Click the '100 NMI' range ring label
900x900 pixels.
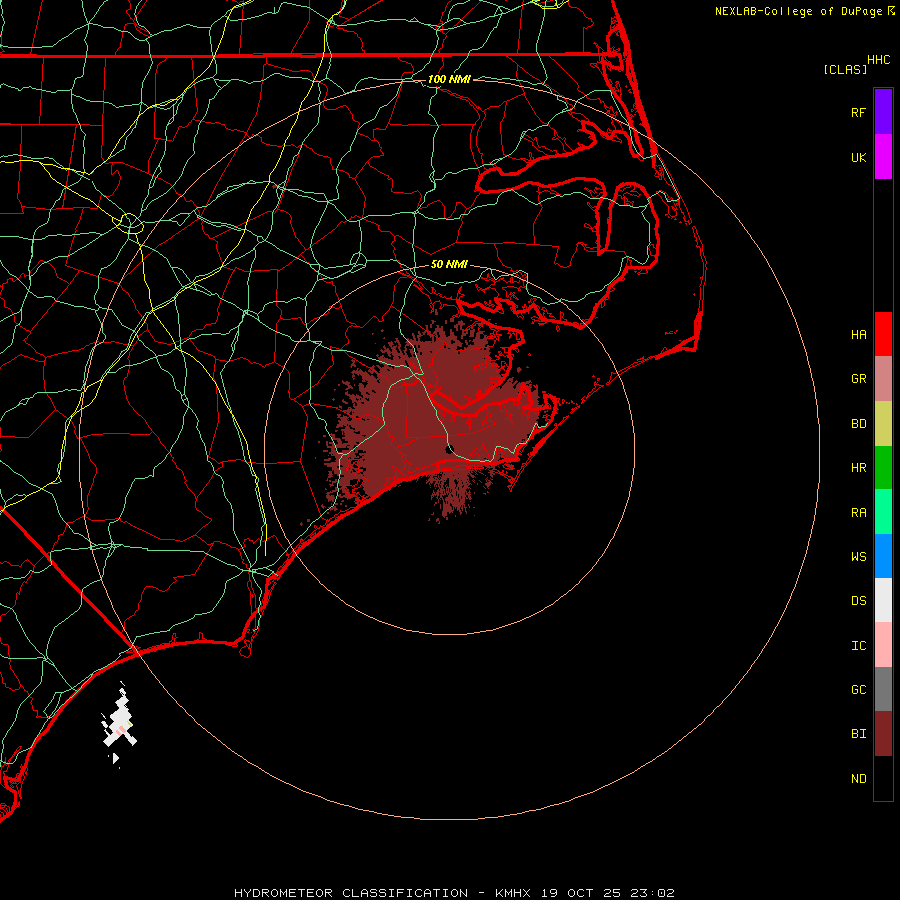pyautogui.click(x=449, y=79)
